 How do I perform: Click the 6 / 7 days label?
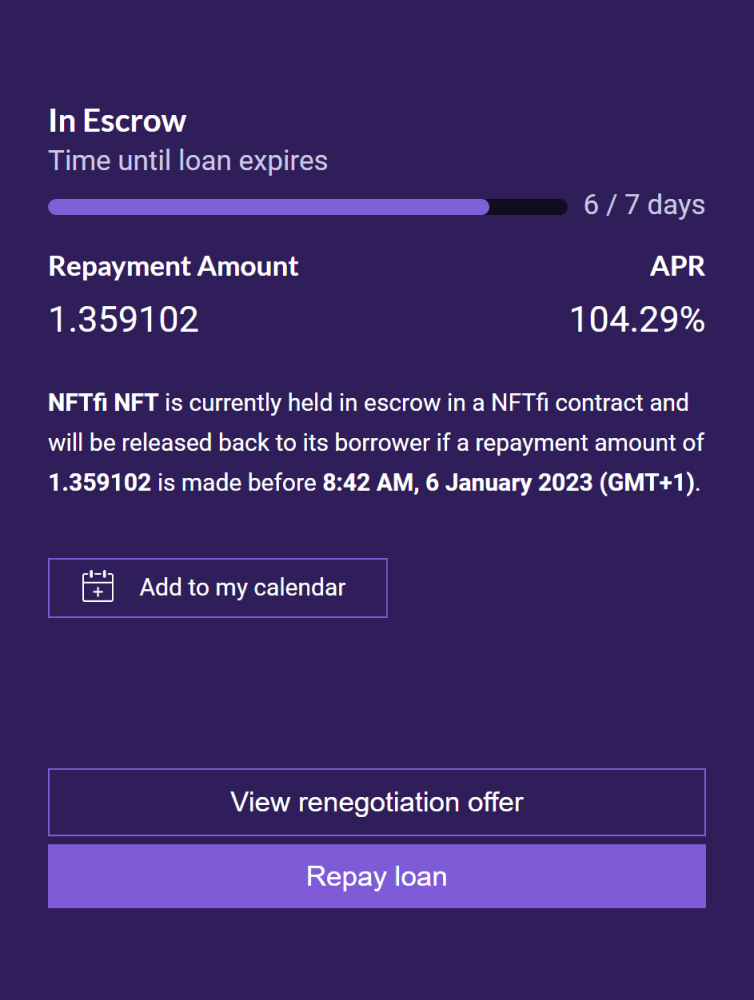[644, 205]
